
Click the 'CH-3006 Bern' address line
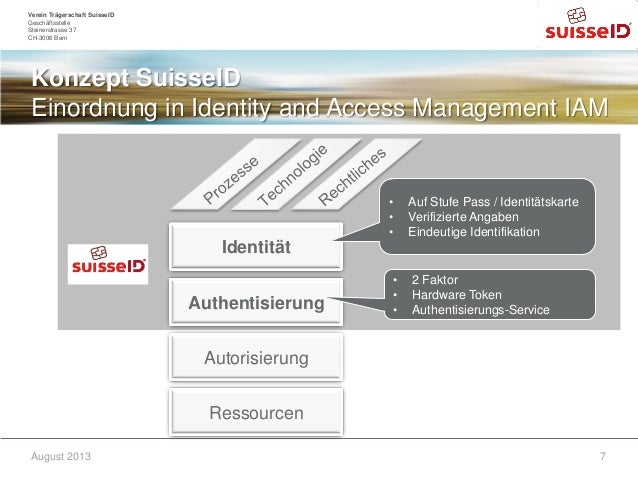[48, 38]
